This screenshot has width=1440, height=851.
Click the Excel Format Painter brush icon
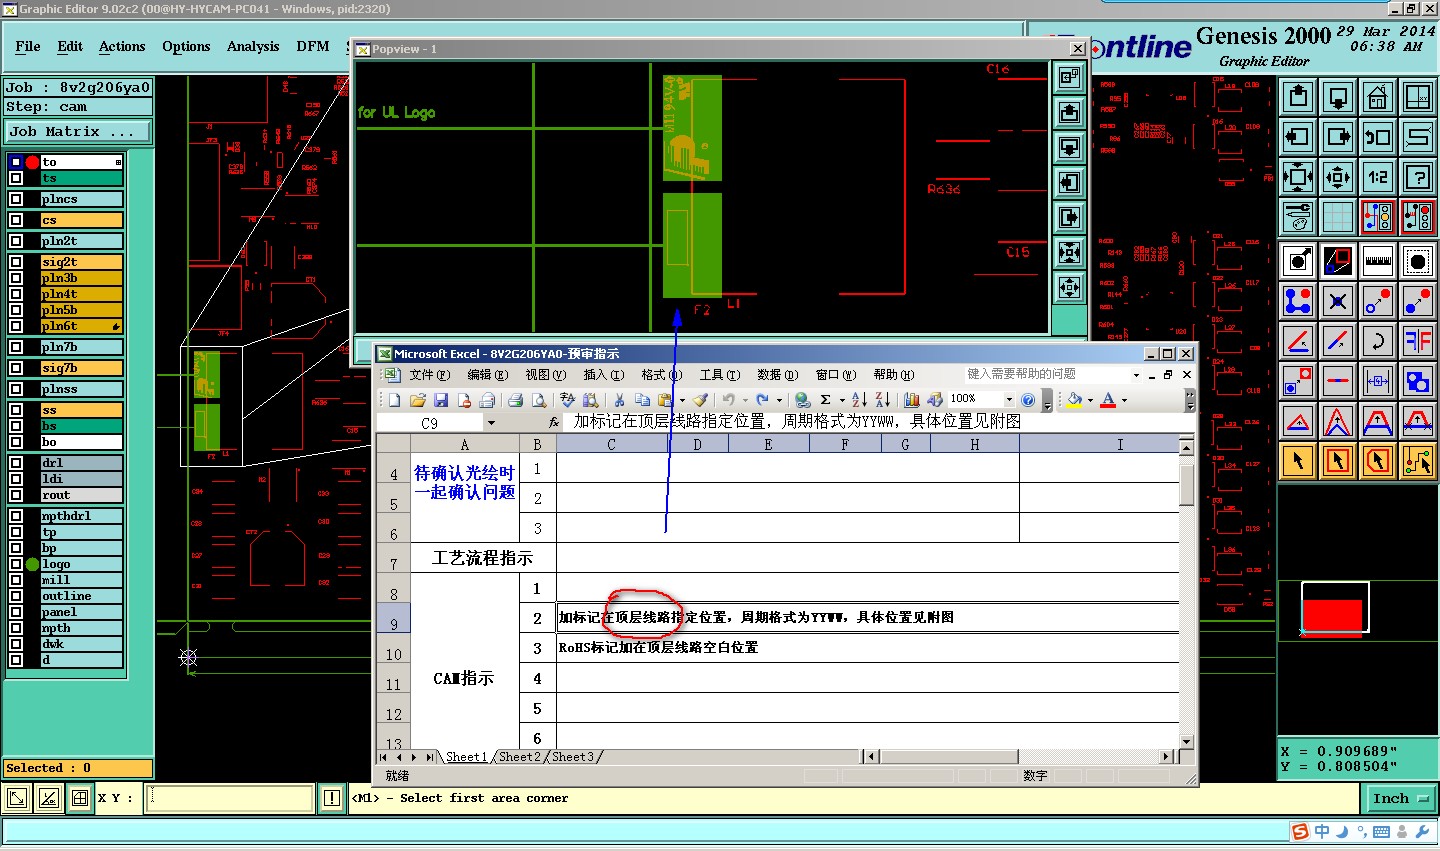click(700, 400)
